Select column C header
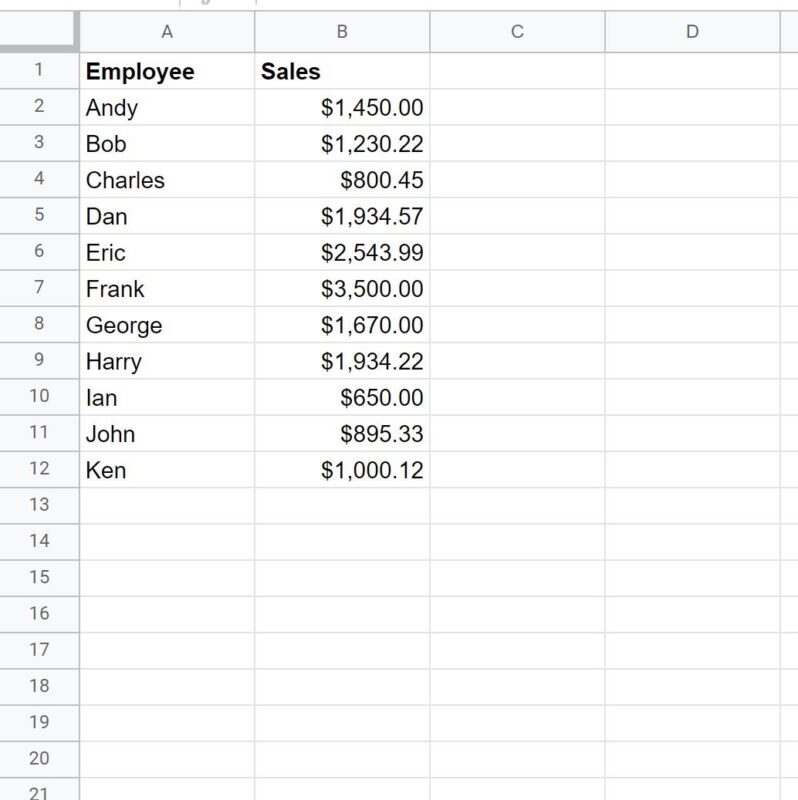The height and width of the screenshot is (800, 798). (x=517, y=32)
